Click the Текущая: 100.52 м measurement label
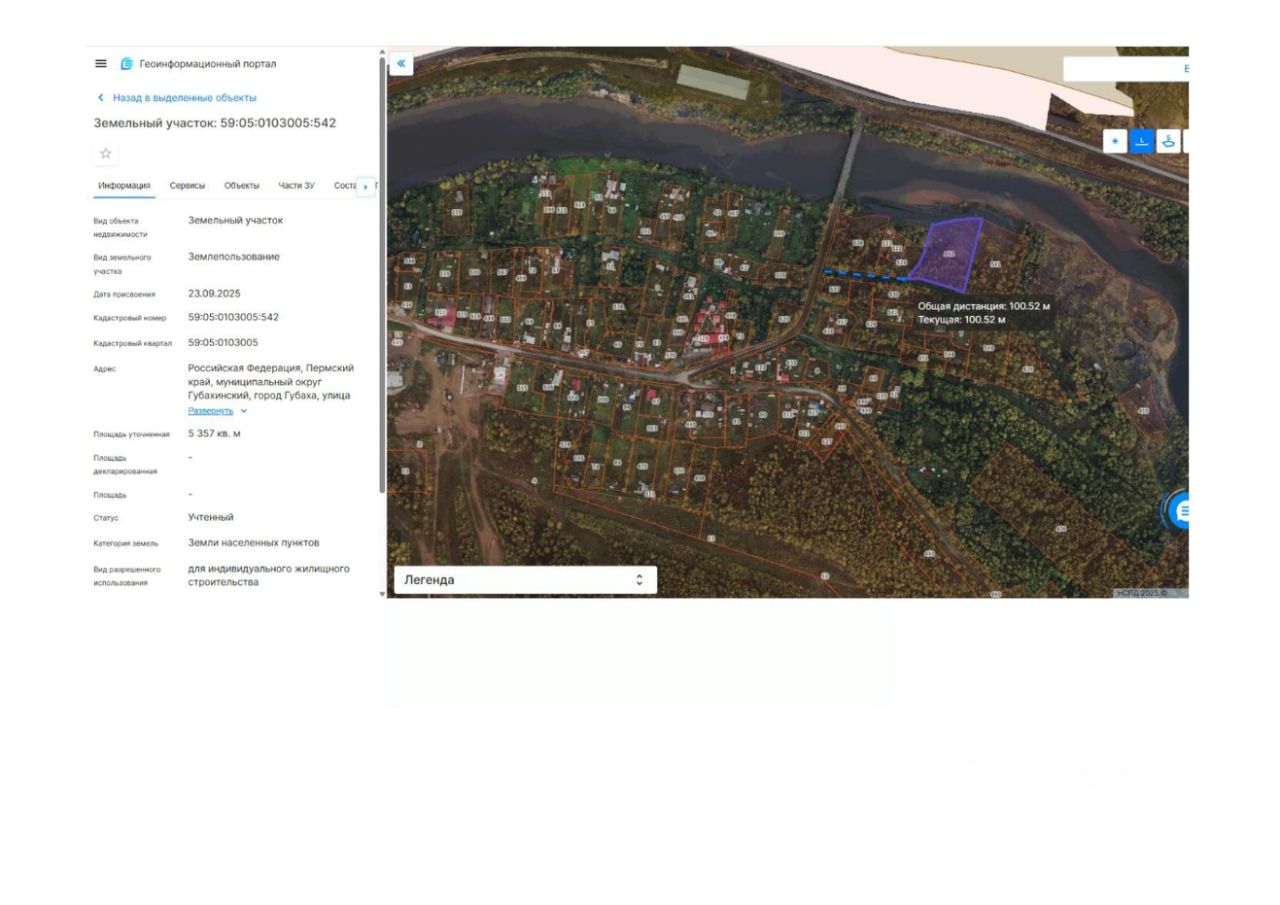Viewport: 1280px width, 905px height. 961,320
